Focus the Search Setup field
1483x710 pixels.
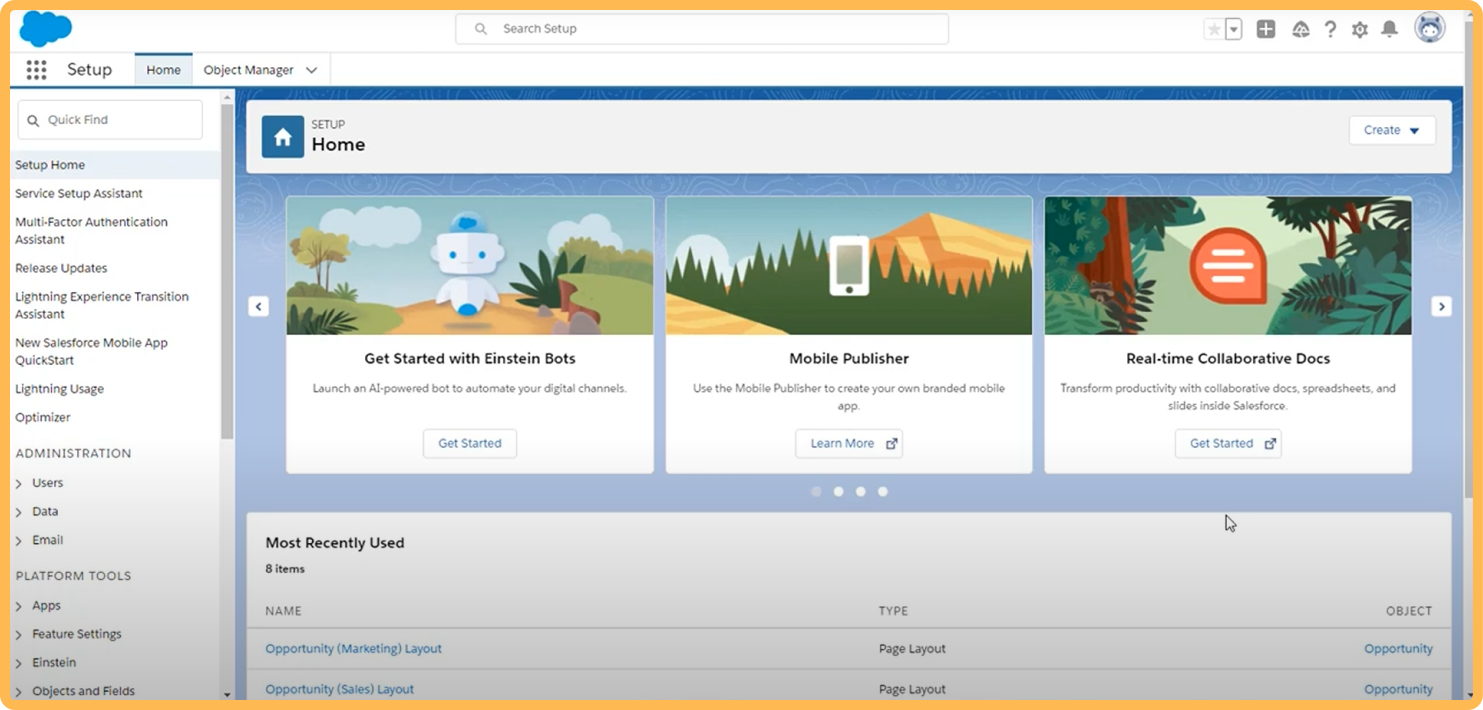point(702,29)
